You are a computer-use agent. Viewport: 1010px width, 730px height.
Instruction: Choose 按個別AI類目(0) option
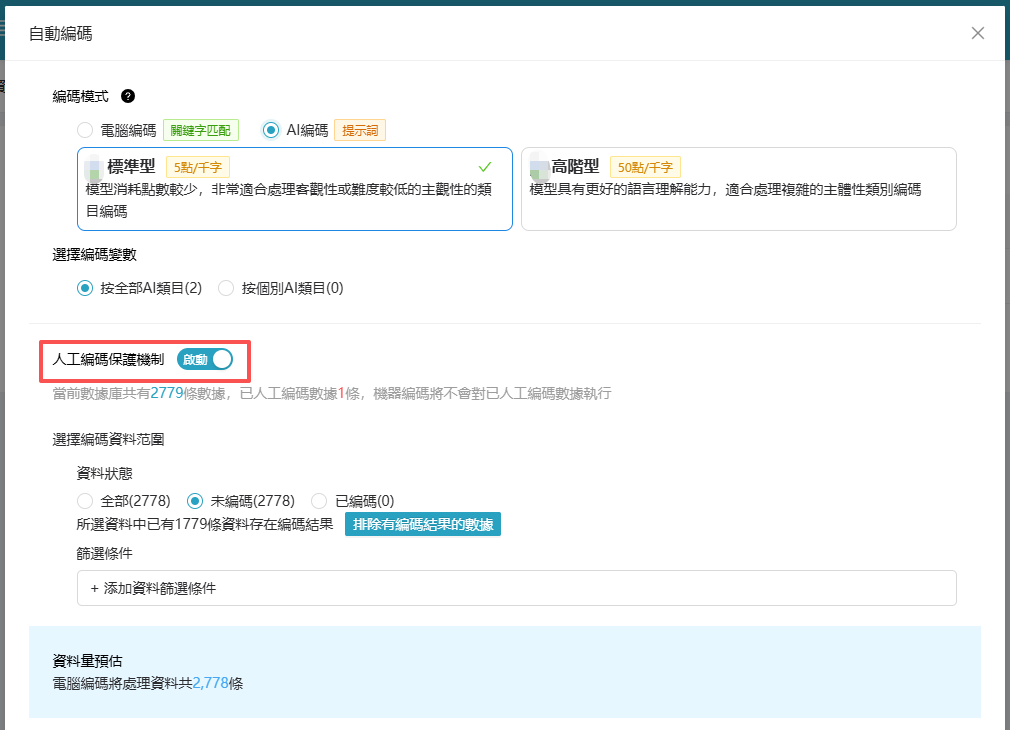click(226, 288)
